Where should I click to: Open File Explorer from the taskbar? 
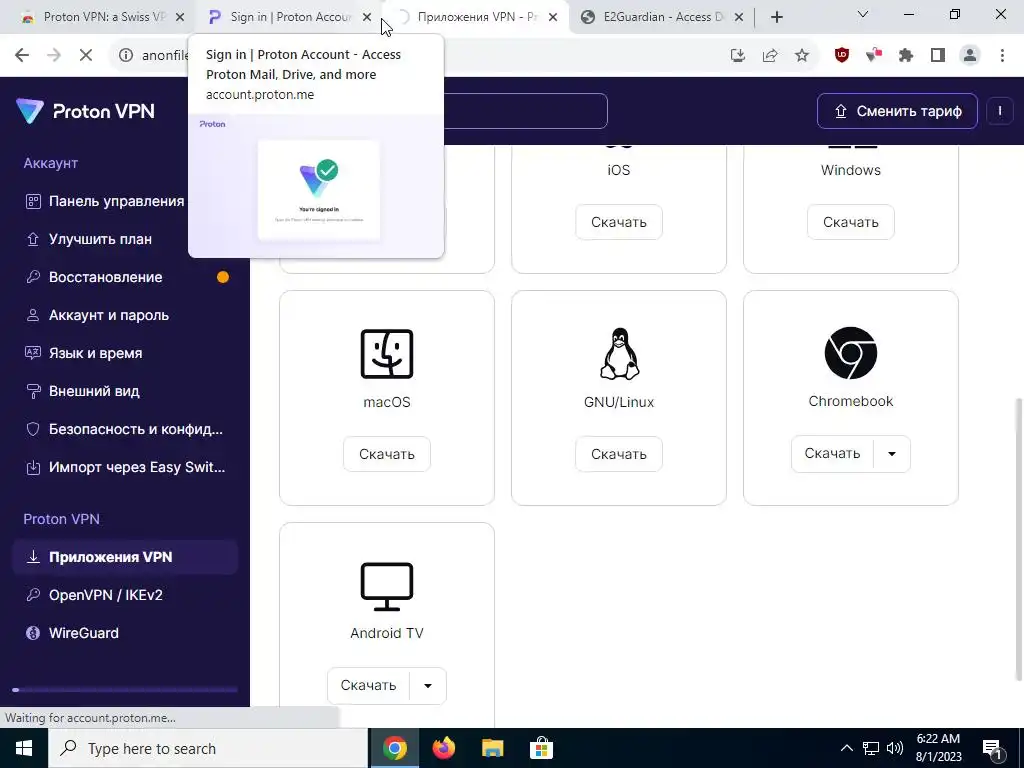(492, 748)
